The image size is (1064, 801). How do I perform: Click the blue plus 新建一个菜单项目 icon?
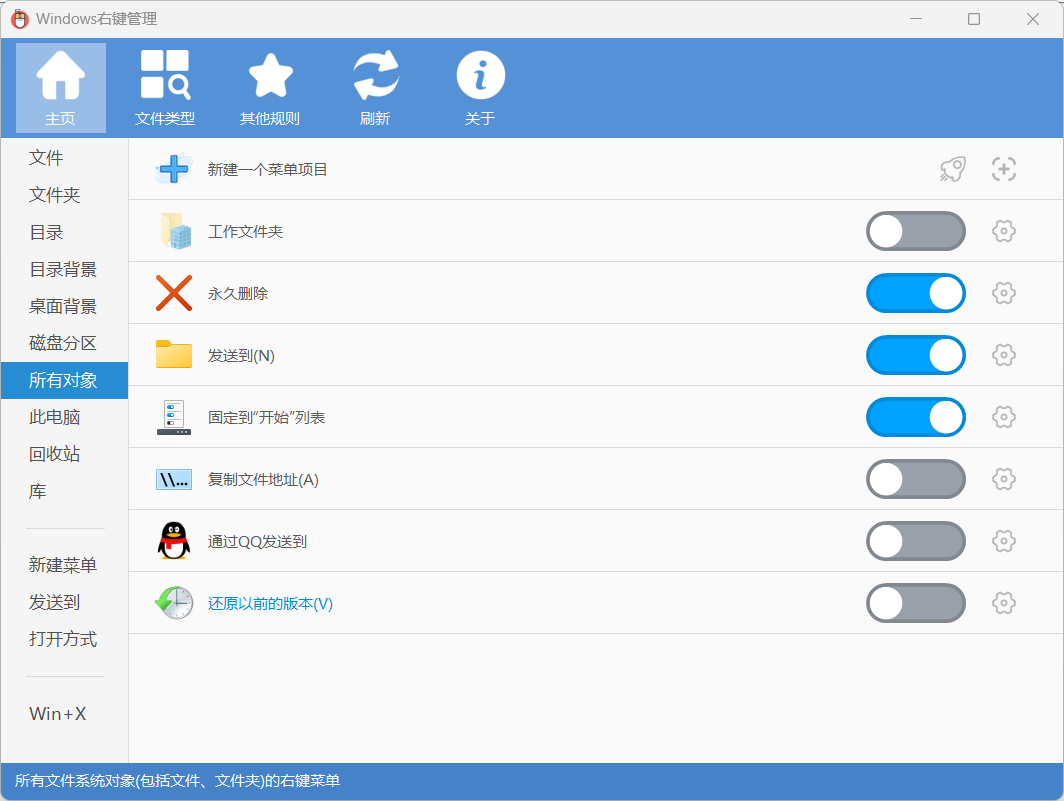[173, 169]
